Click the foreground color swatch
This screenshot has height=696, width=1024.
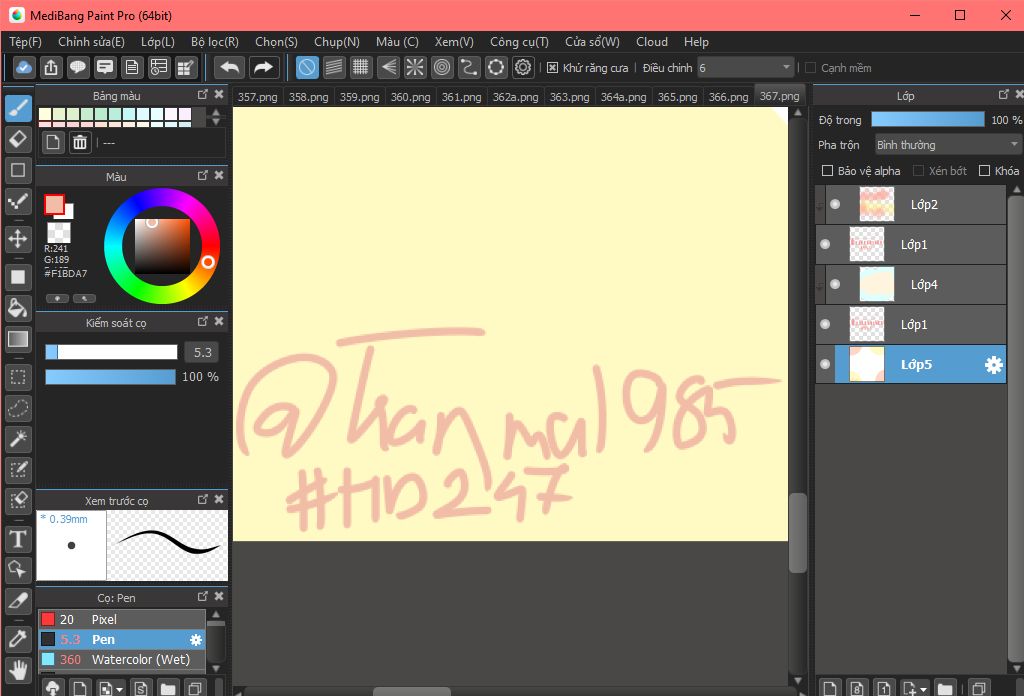click(x=54, y=204)
